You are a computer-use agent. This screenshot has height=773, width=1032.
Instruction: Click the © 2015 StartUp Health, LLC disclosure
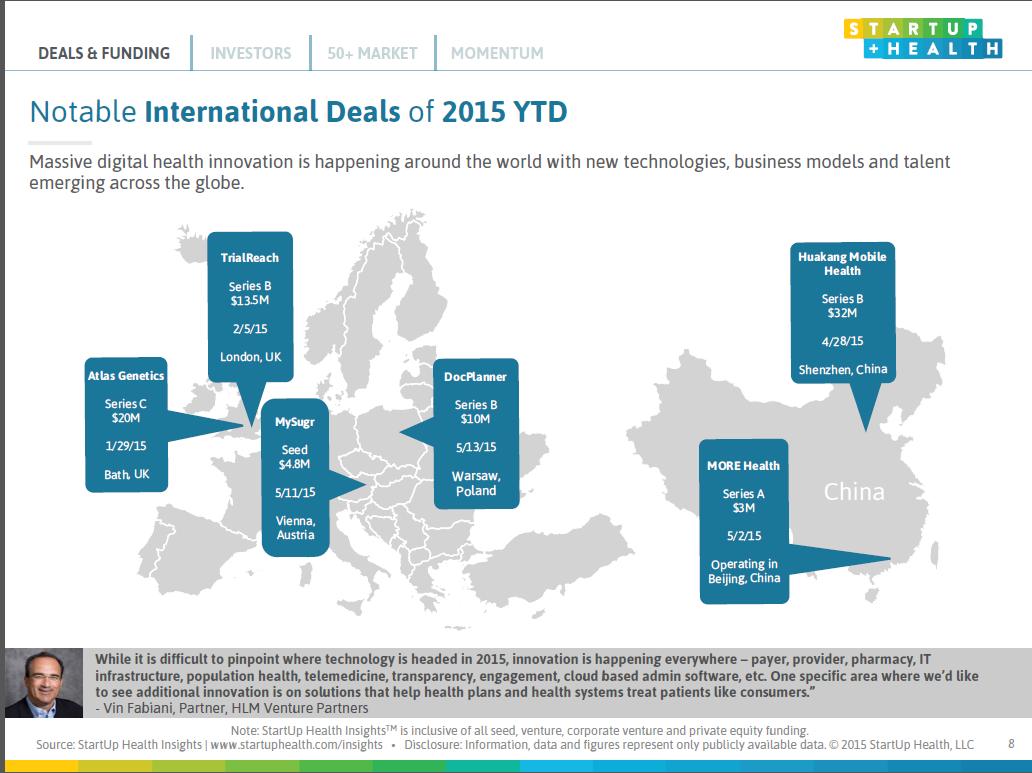pyautogui.click(x=901, y=745)
